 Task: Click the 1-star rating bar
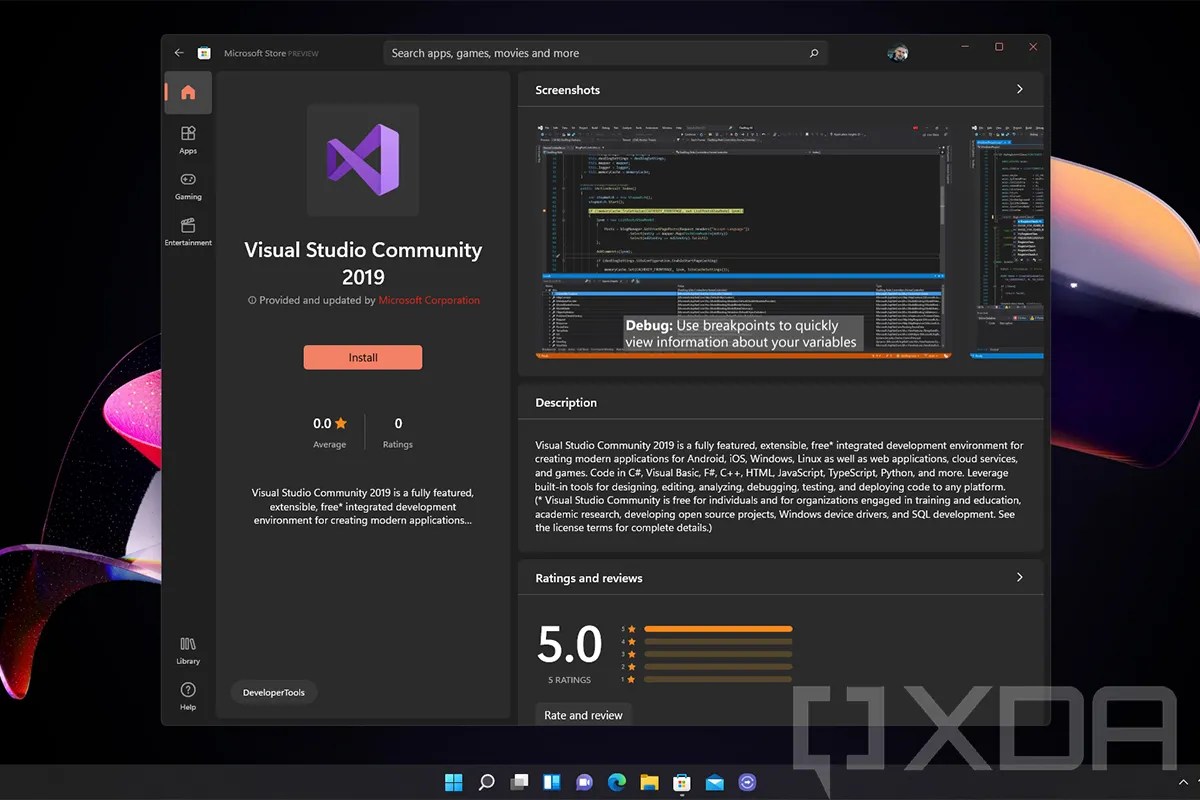click(x=718, y=679)
